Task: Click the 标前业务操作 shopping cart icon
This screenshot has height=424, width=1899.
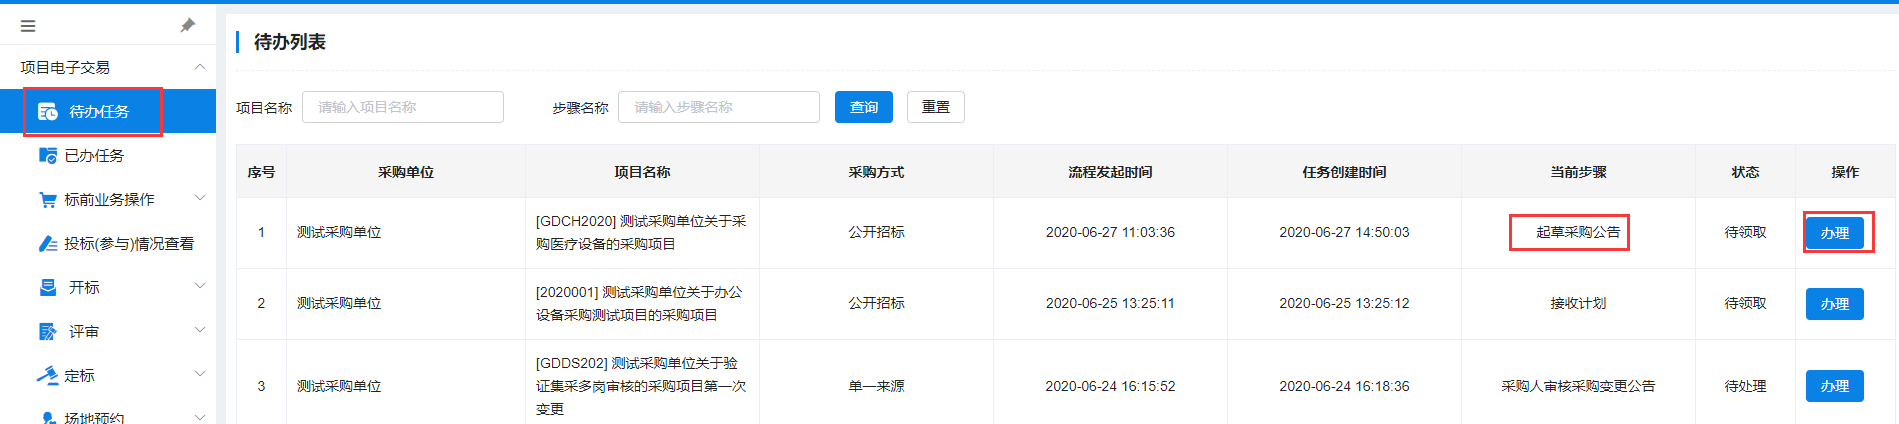Action: pos(47,200)
